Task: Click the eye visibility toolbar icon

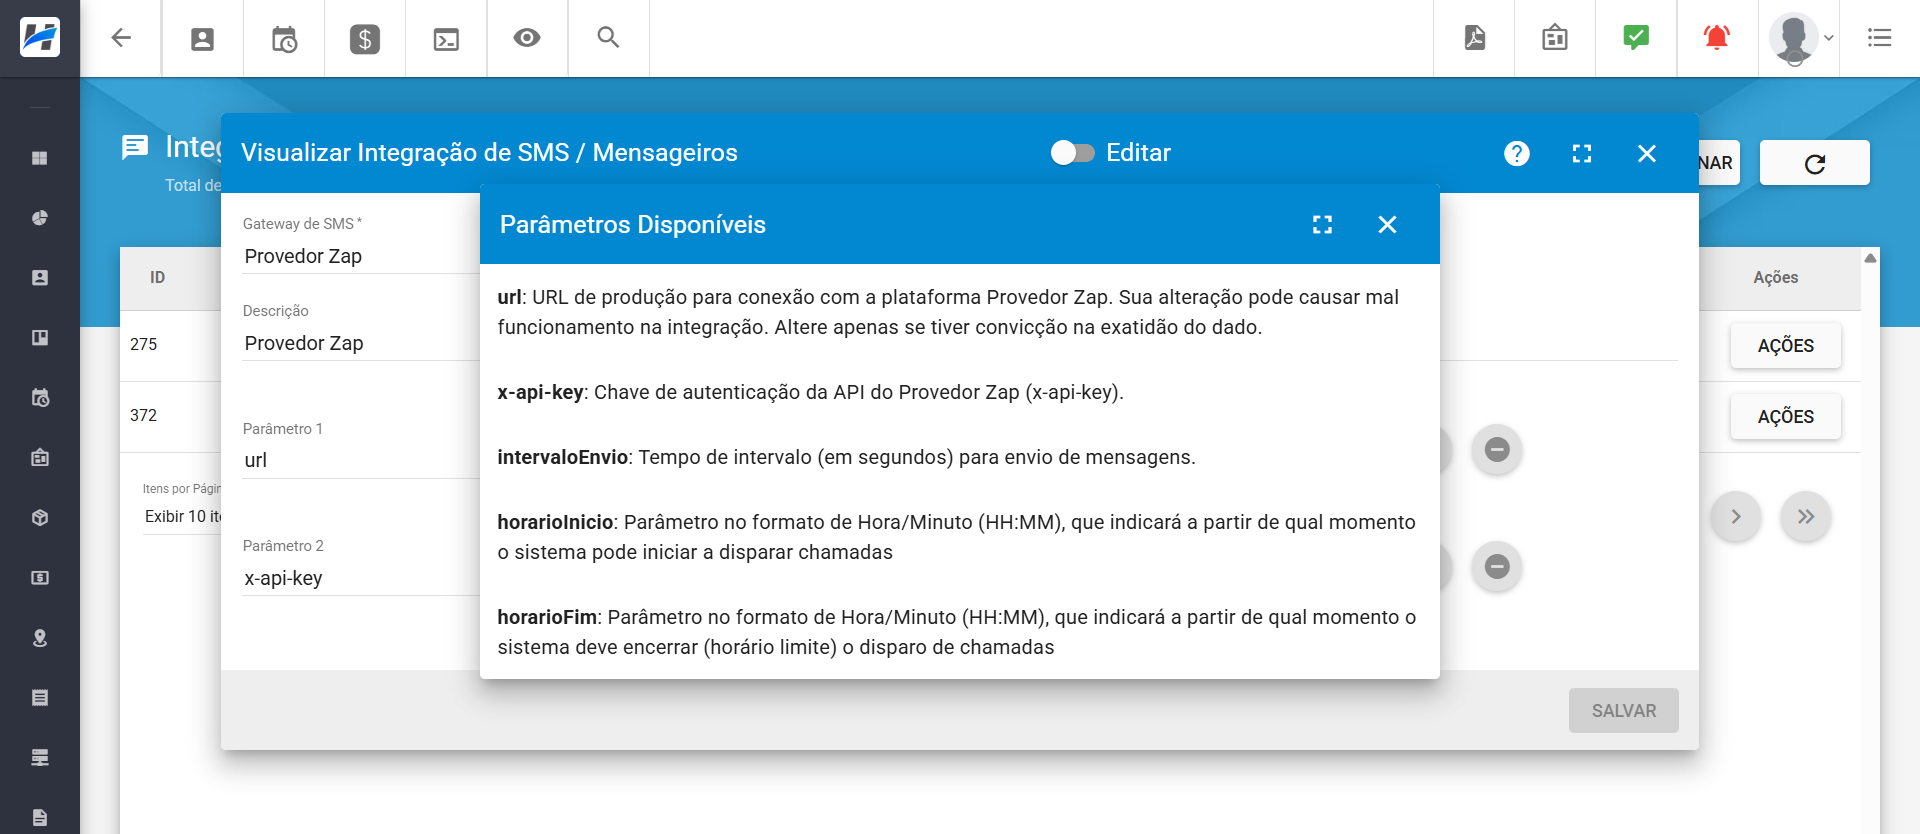Action: 527,38
